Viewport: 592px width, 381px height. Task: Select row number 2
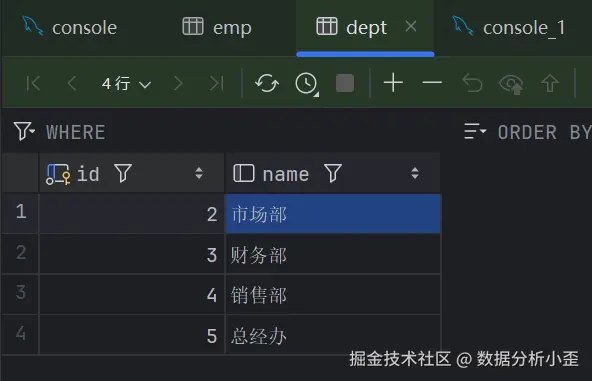(21, 253)
